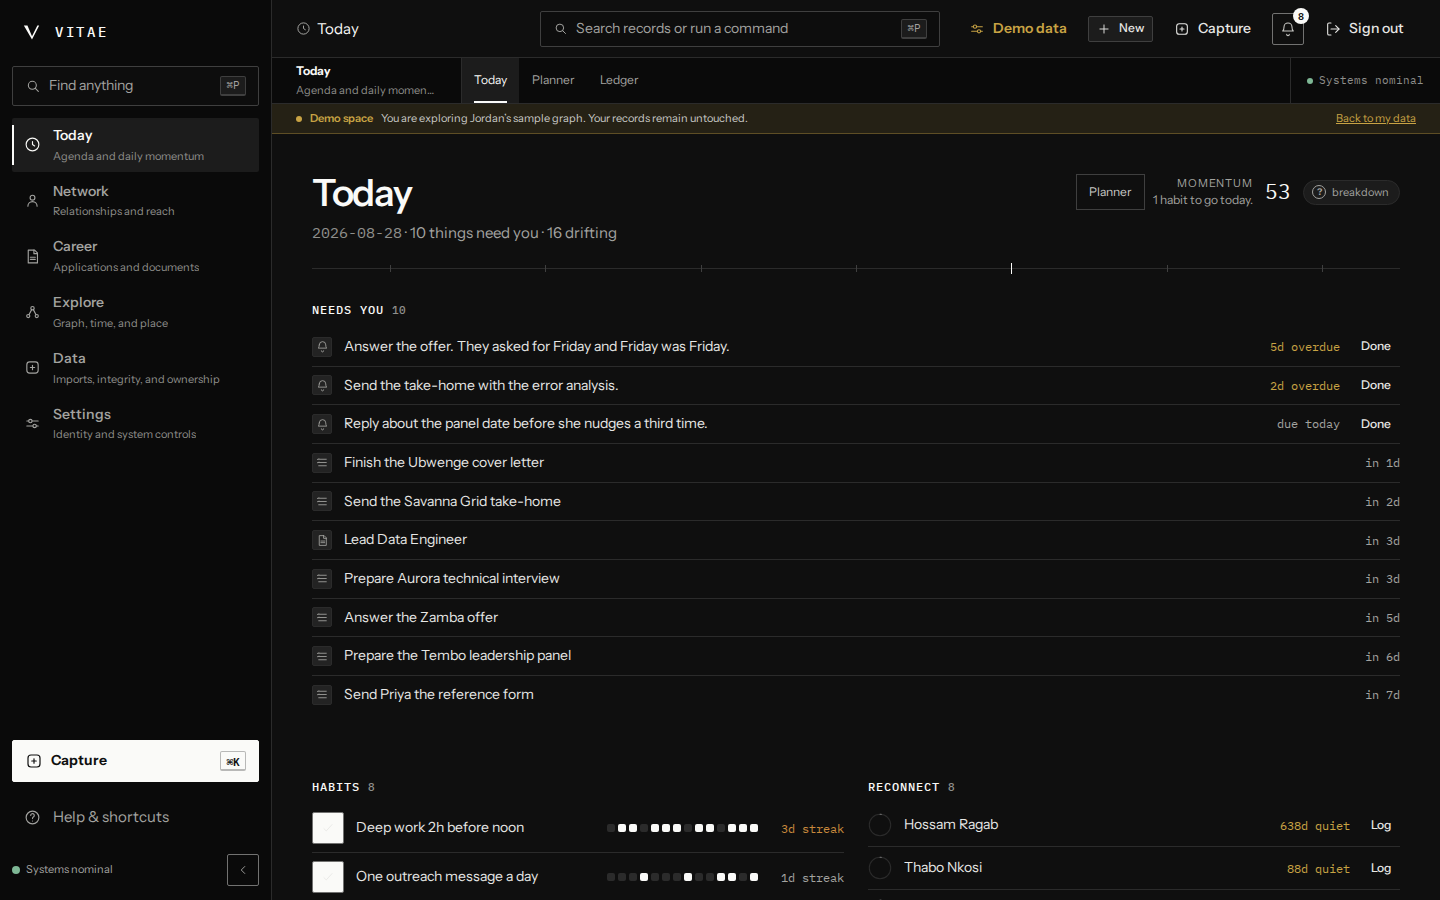The height and width of the screenshot is (900, 1440).
Task: Check off the Deep work 2h before noon habit
Action: click(x=328, y=828)
